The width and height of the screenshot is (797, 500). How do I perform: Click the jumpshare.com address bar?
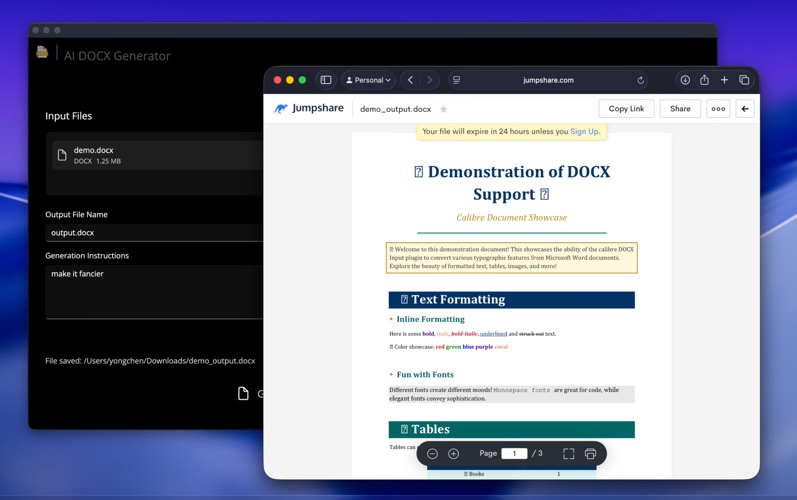click(548, 80)
